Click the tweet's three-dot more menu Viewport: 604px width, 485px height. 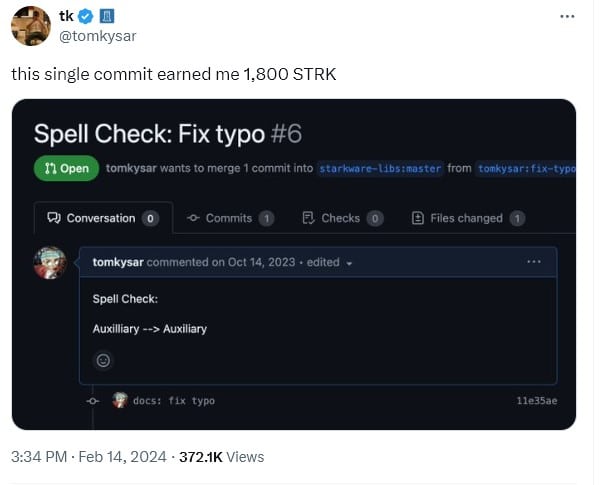568,18
